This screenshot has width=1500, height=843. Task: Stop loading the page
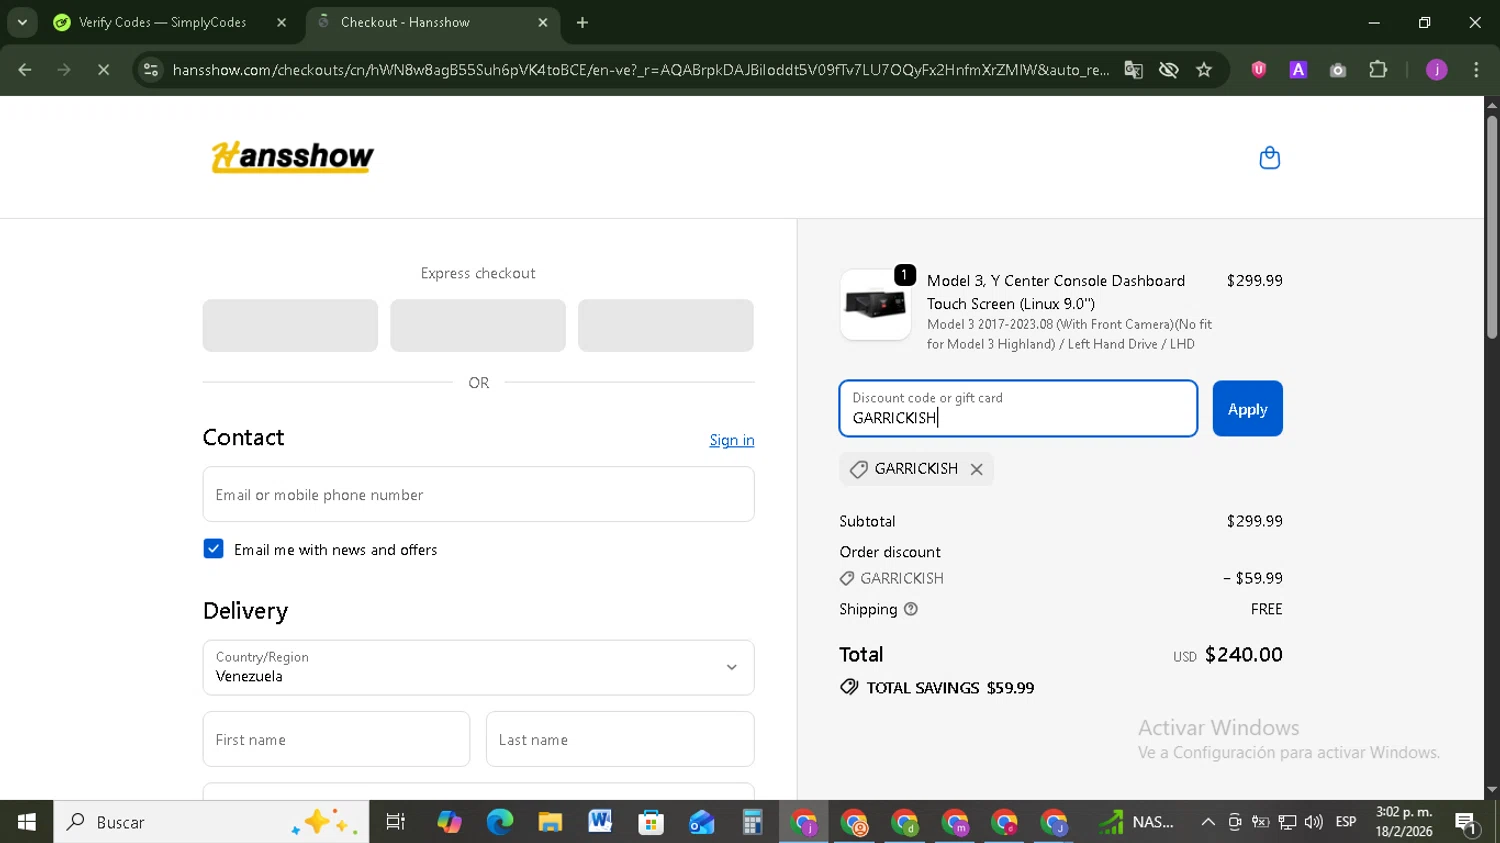[103, 70]
